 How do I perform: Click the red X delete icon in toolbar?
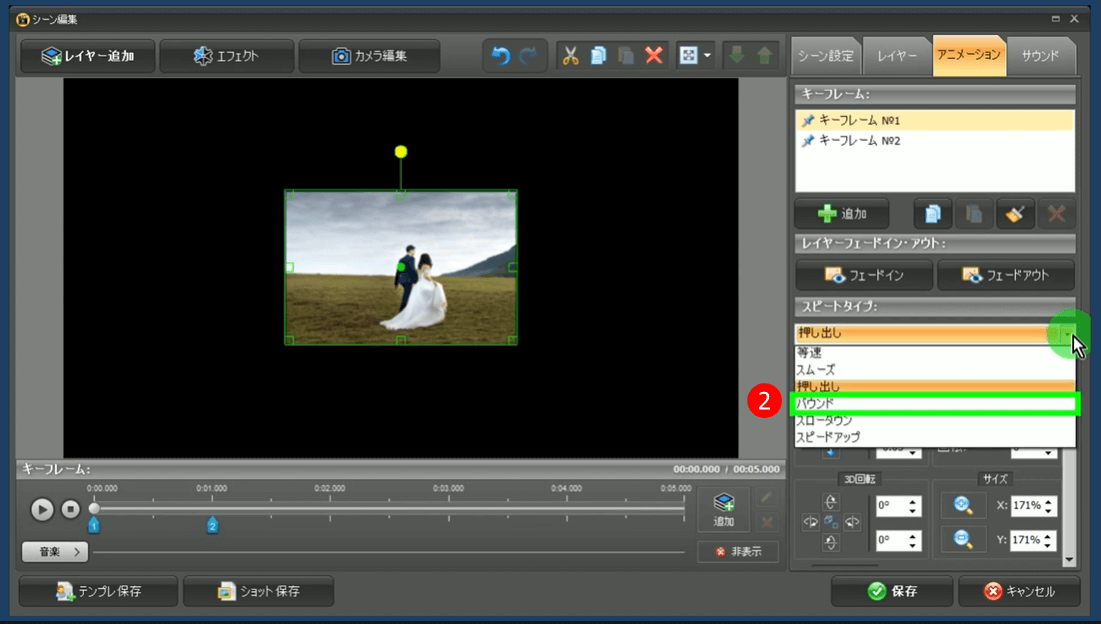(654, 56)
